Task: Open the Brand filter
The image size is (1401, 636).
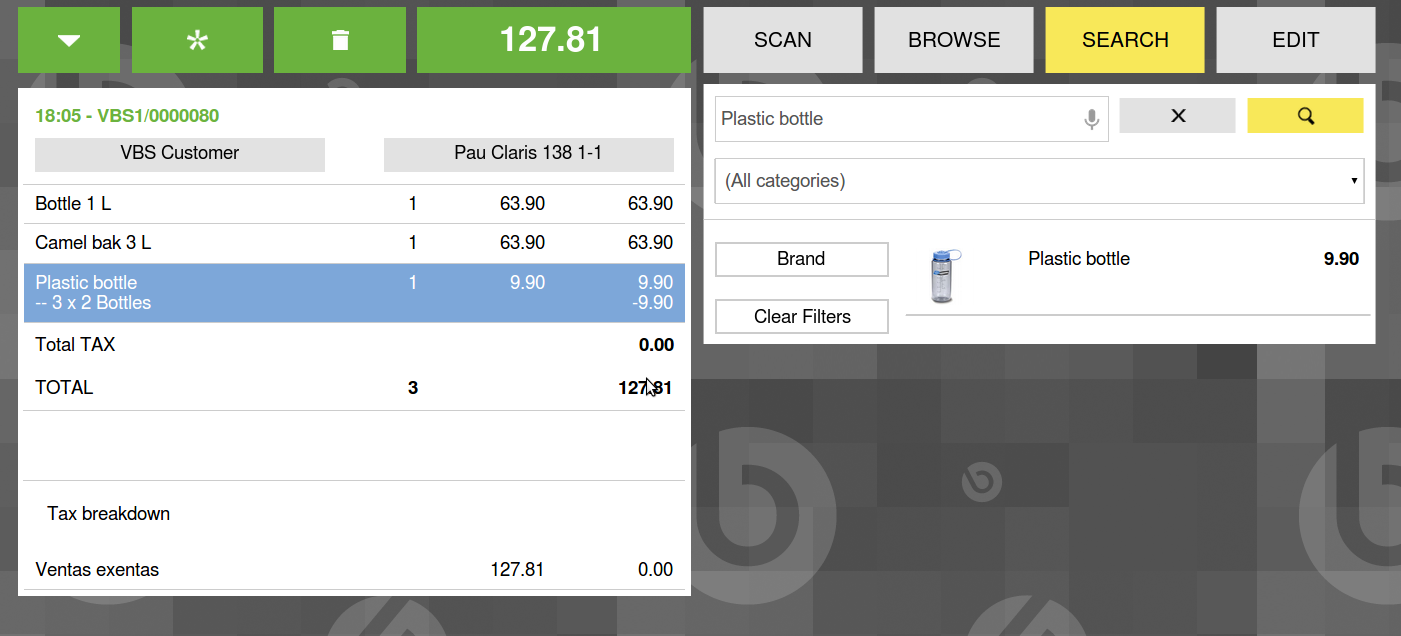Action: point(801,259)
